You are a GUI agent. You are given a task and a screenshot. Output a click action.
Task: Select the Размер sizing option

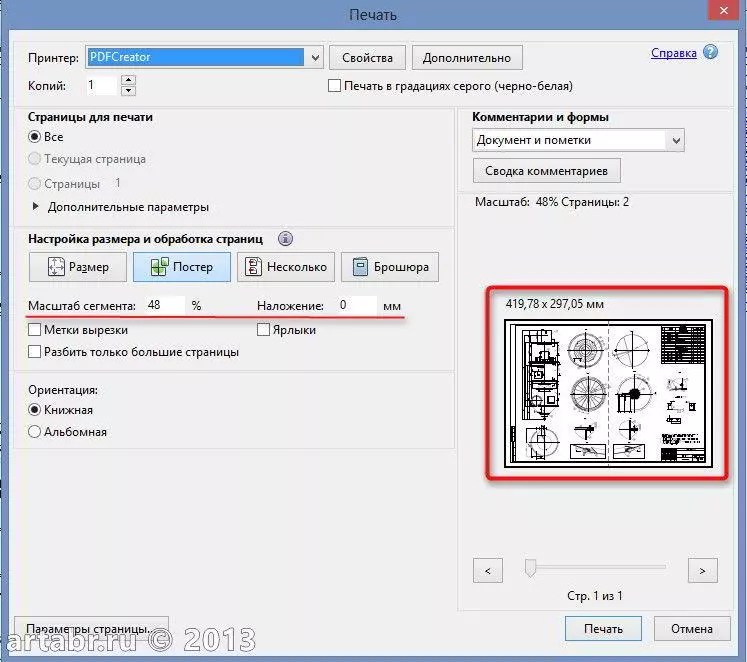coord(78,267)
